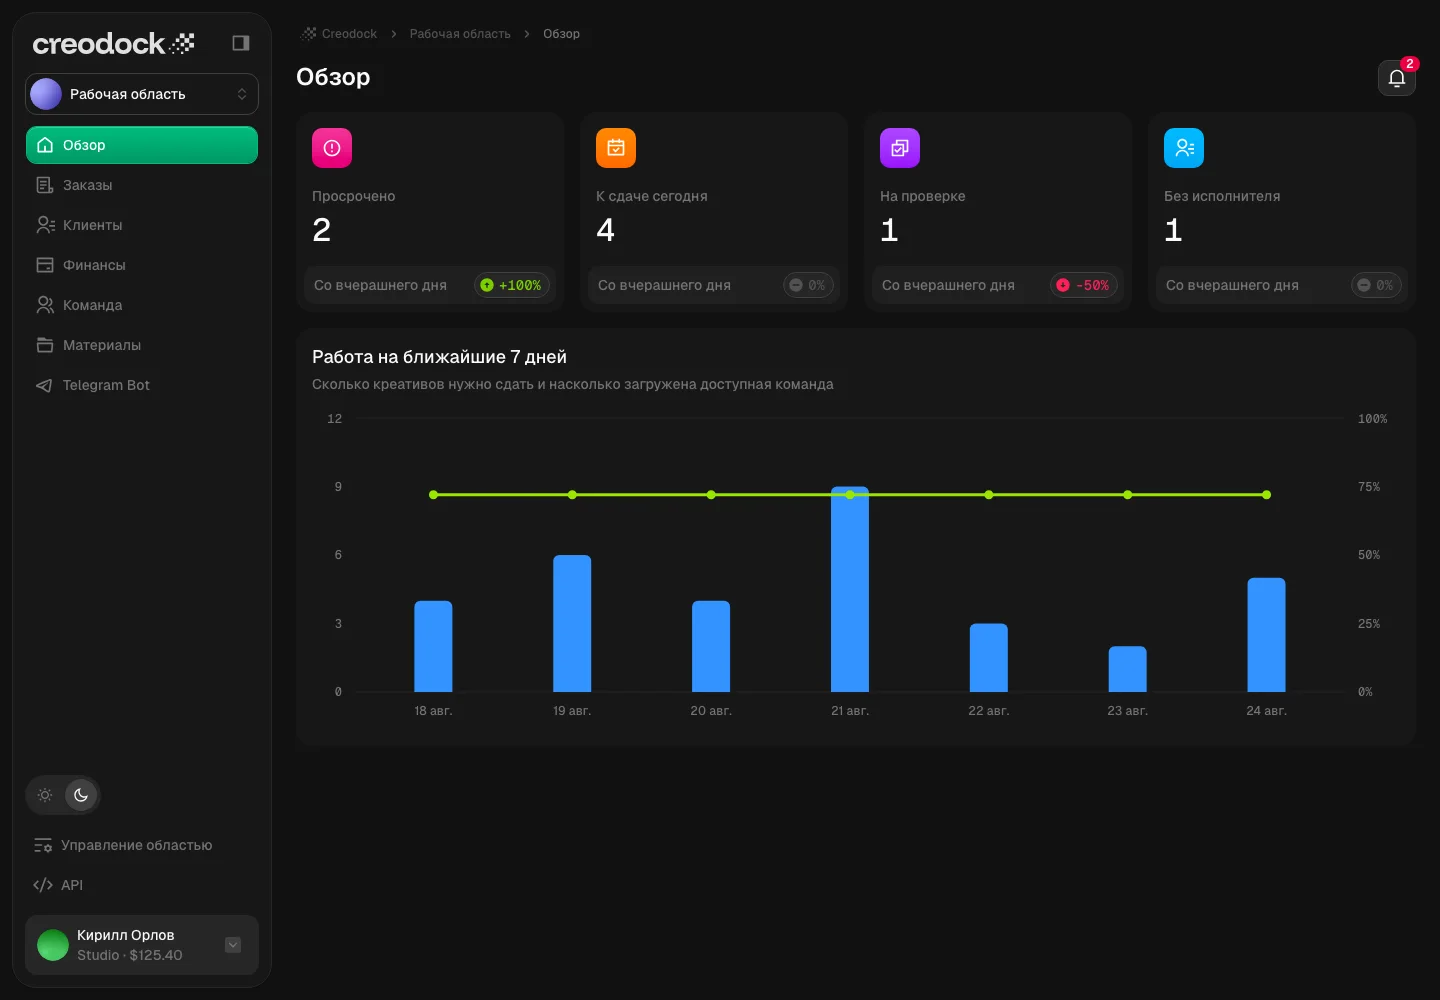The height and width of the screenshot is (1000, 1440).
Task: Switch to dark theme moon
Action: (81, 795)
